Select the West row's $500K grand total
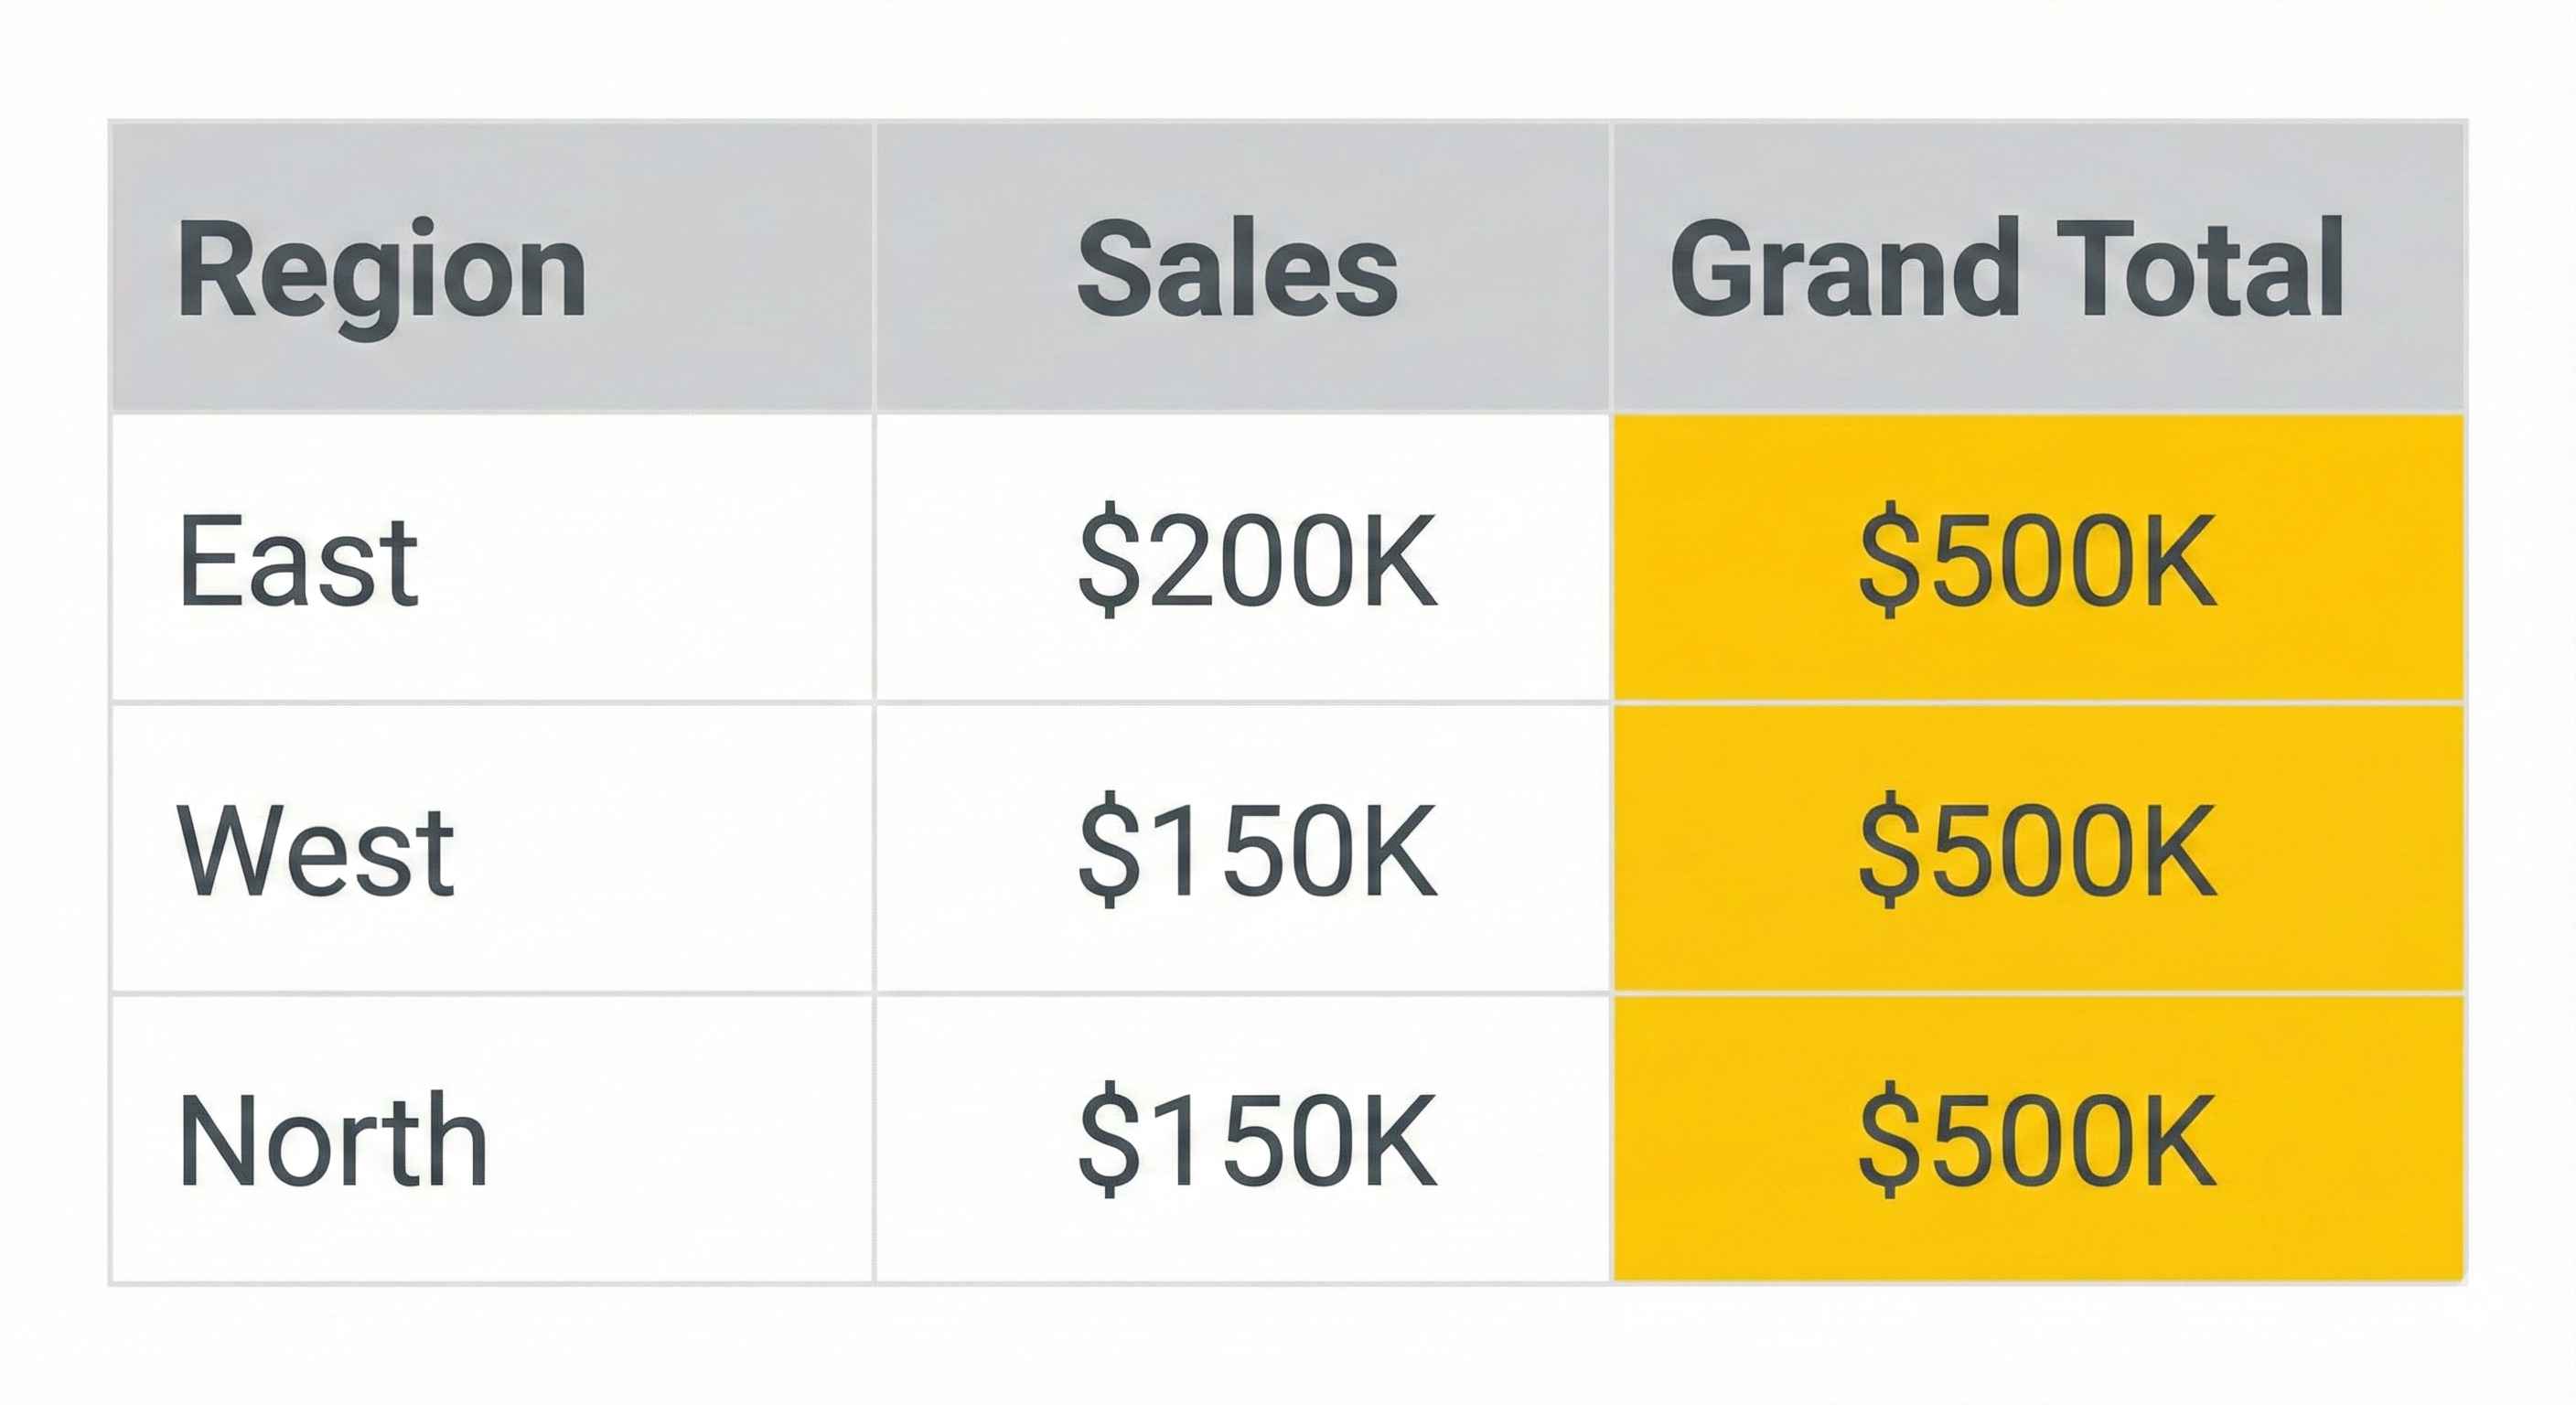Viewport: 2576px width, 1405px height. click(x=2037, y=850)
